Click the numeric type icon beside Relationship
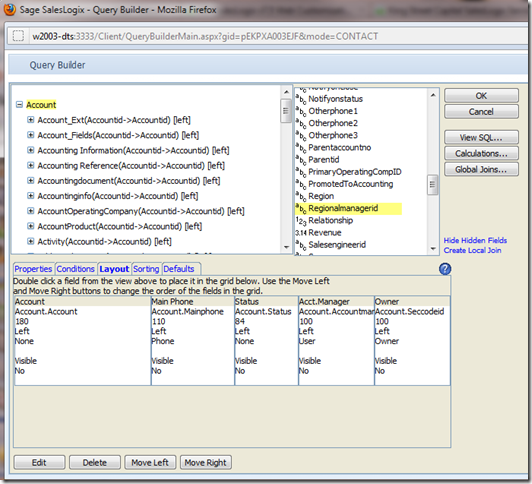 (x=301, y=221)
